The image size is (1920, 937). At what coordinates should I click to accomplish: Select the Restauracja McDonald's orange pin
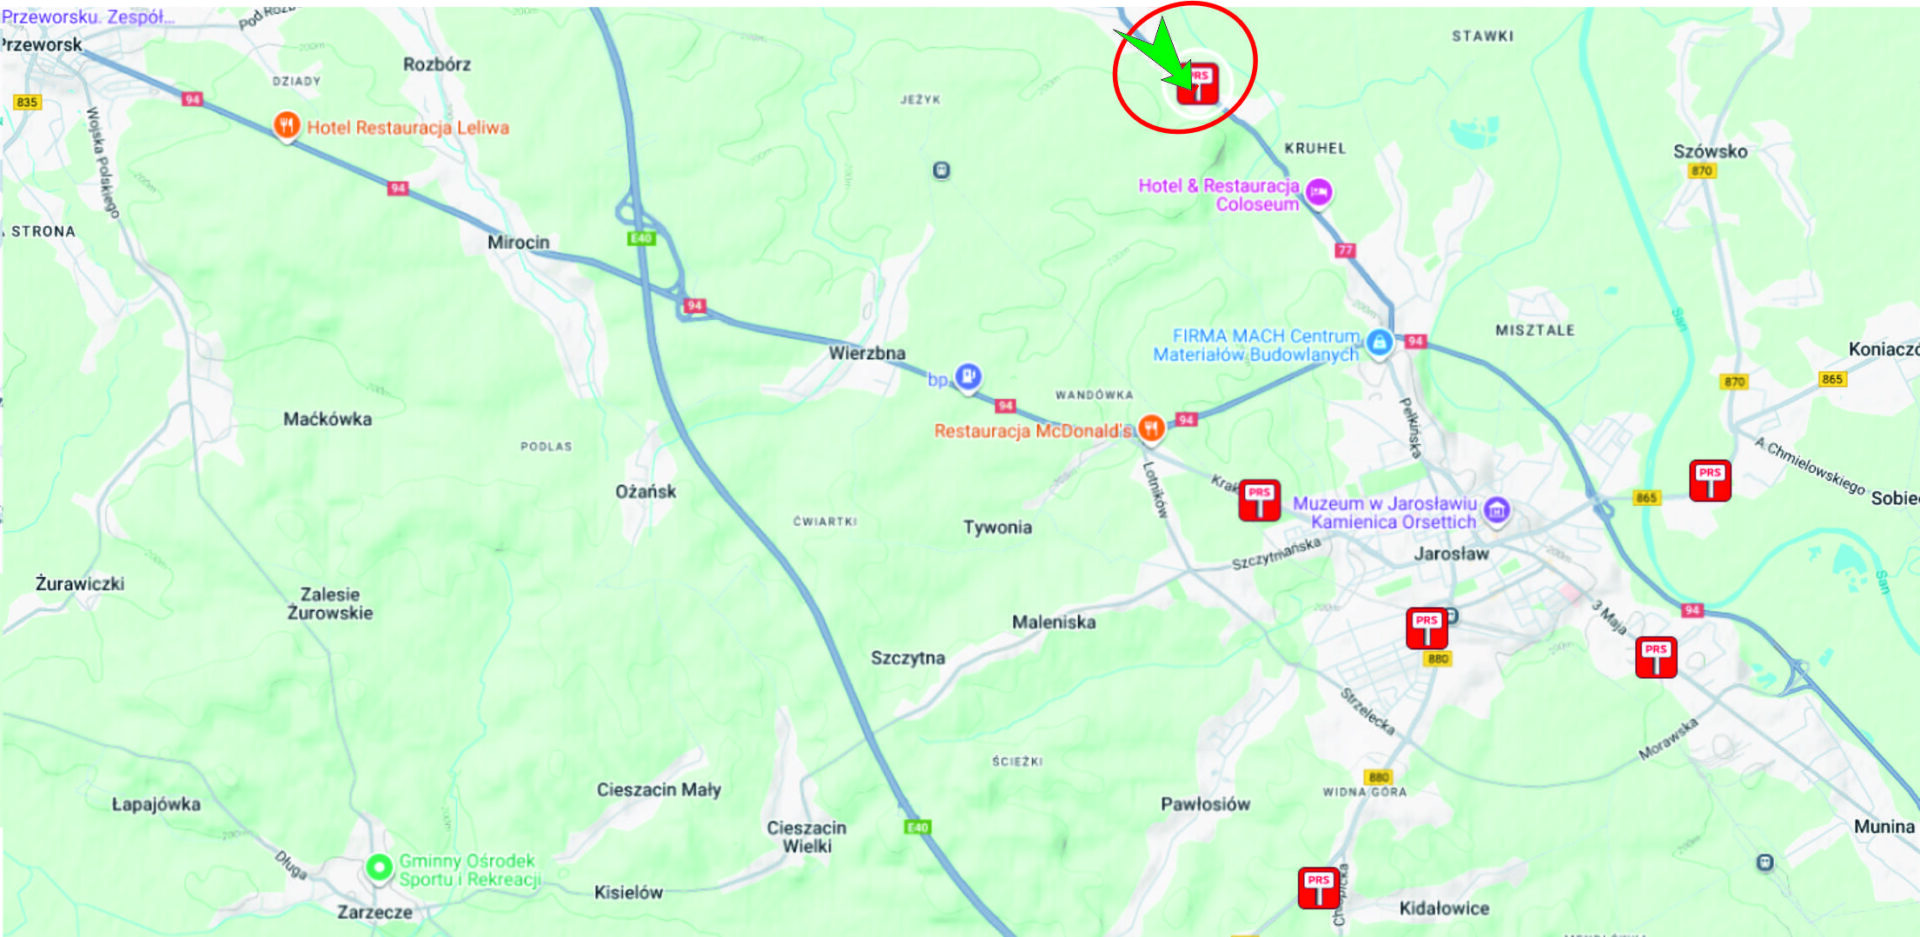1151,429
